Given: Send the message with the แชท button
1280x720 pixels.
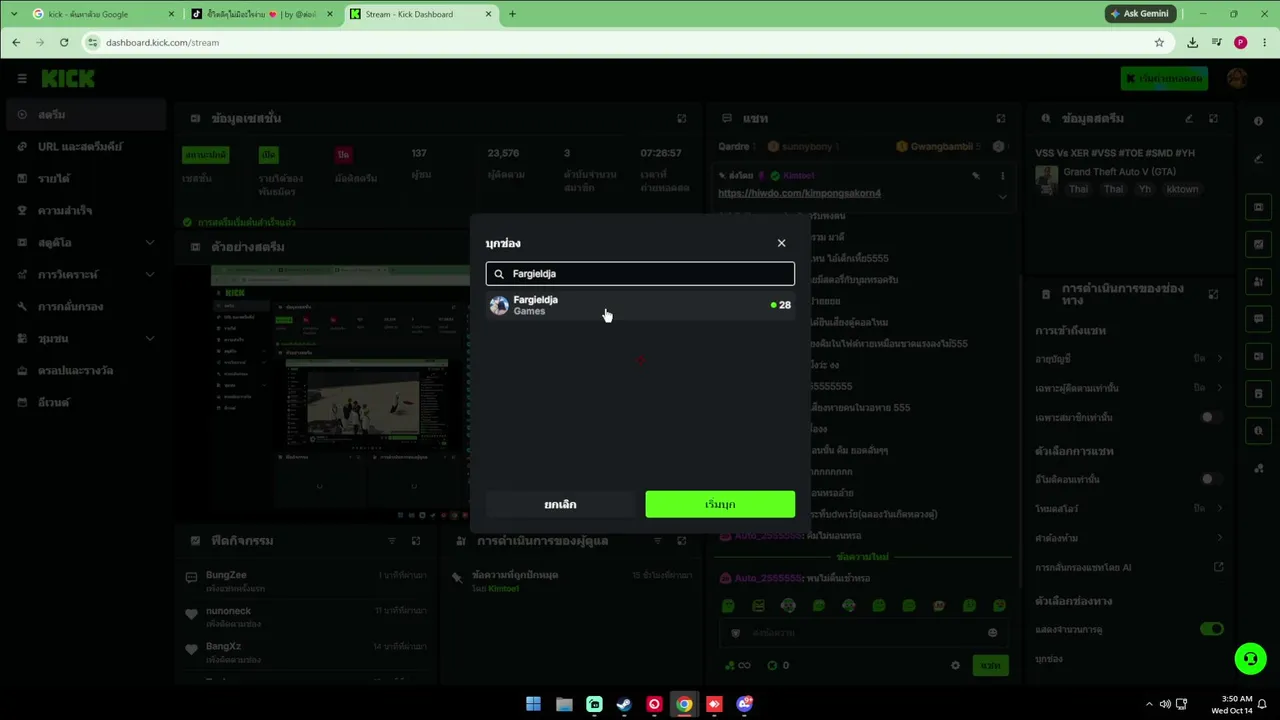Looking at the screenshot, I should 990,665.
